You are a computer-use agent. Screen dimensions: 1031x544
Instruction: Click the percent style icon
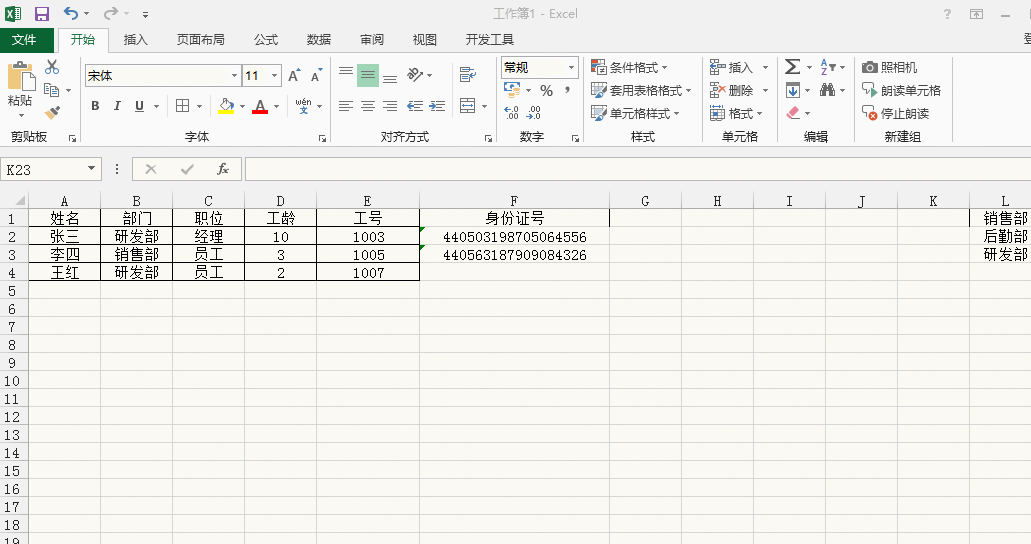click(x=546, y=90)
